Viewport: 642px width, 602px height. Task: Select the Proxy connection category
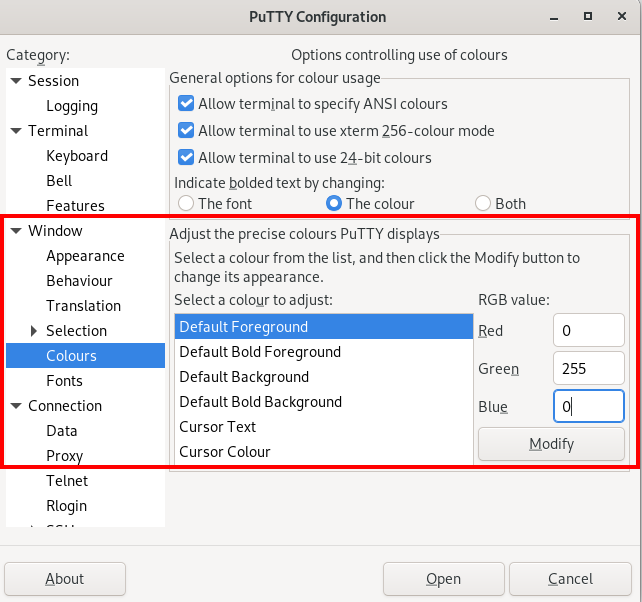coord(64,456)
